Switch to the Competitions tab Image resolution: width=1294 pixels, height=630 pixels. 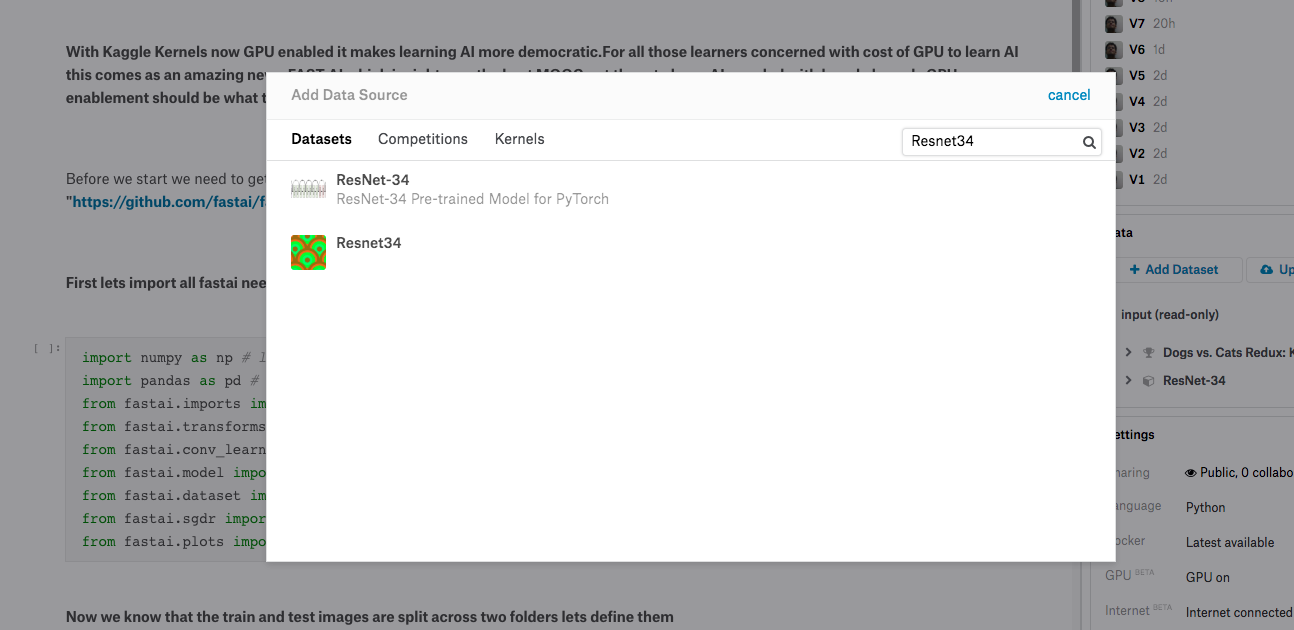(x=423, y=139)
